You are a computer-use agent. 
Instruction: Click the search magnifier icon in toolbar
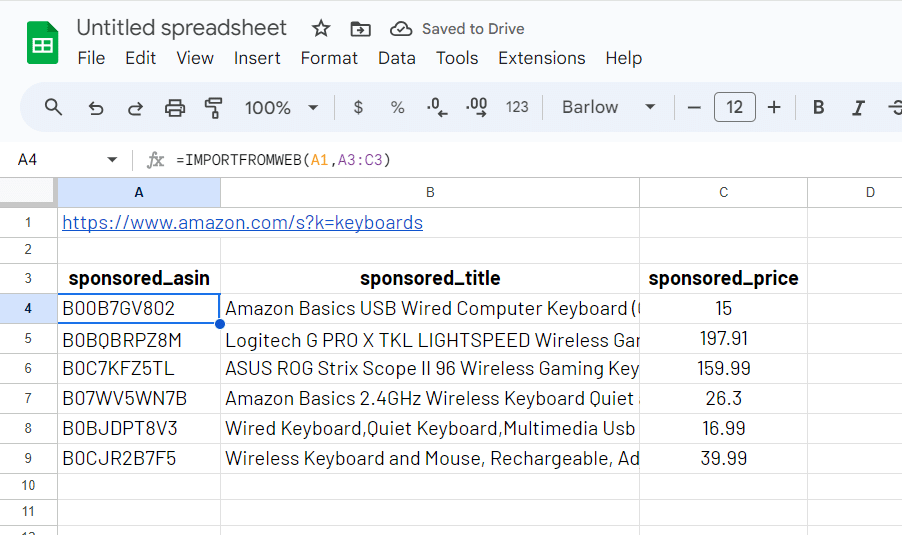54,107
